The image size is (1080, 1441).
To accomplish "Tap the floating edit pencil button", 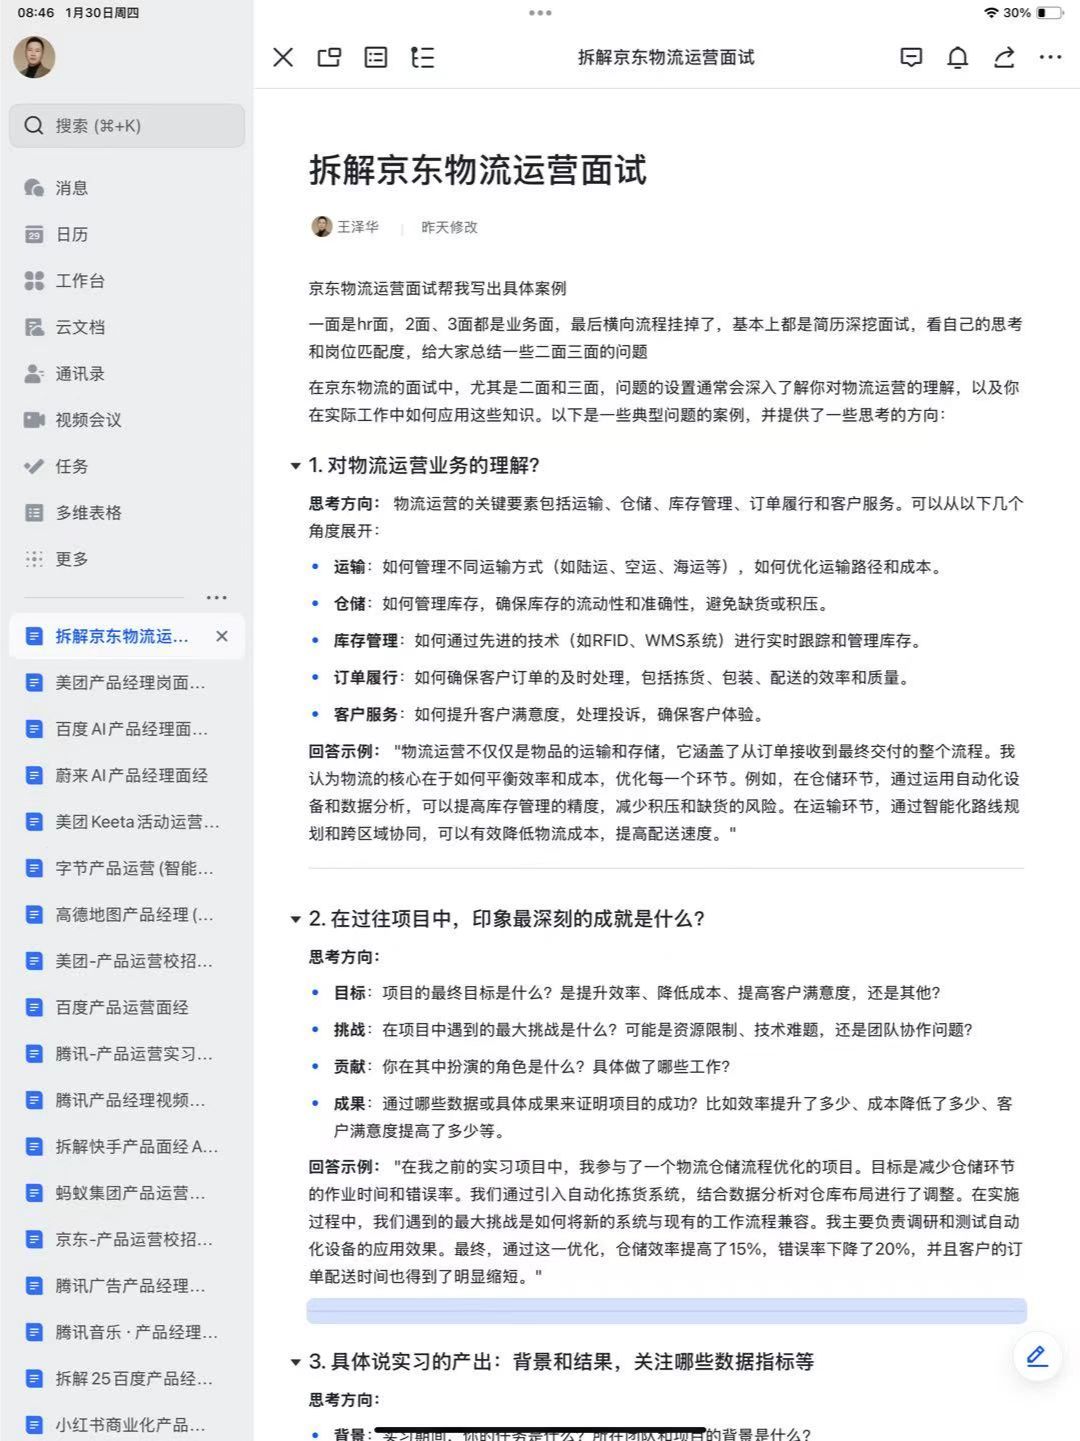I will coord(1037,1356).
